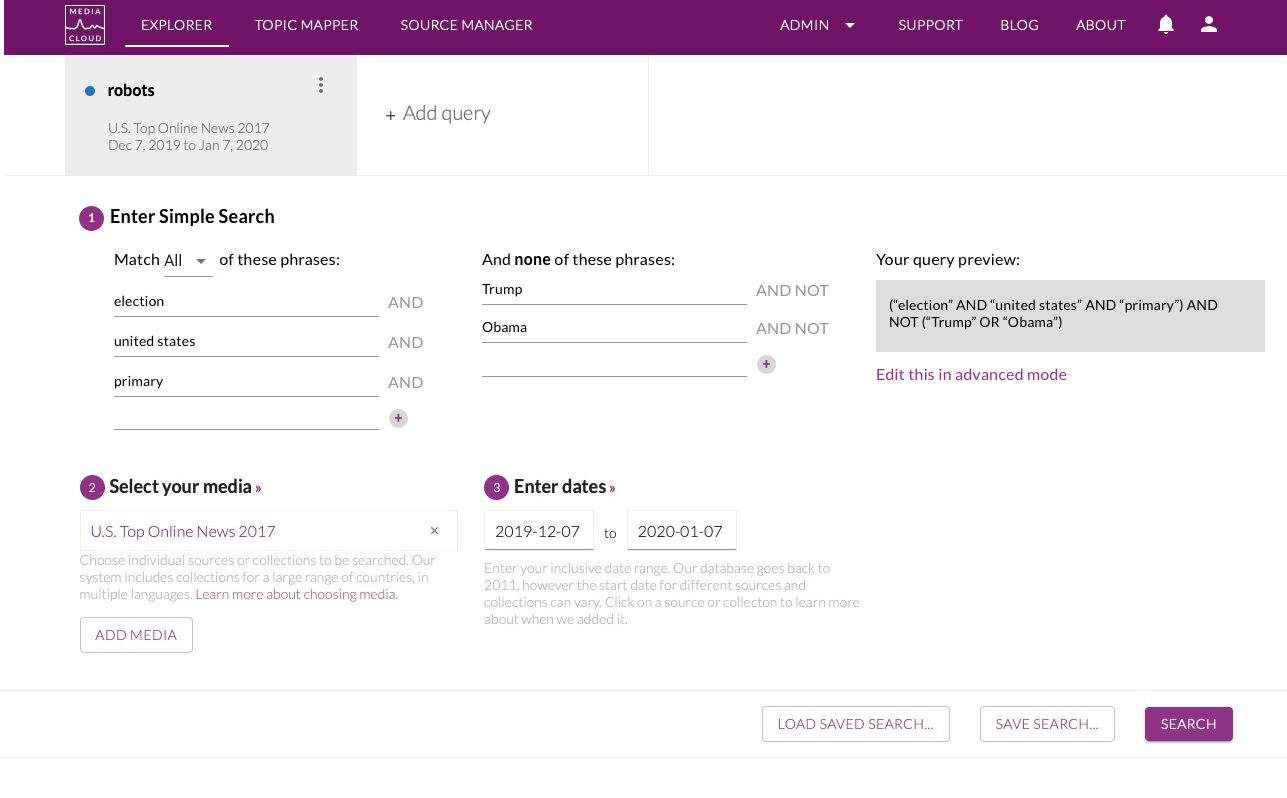The height and width of the screenshot is (798, 1287).
Task: Expand the Match All dropdown
Action: (188, 261)
